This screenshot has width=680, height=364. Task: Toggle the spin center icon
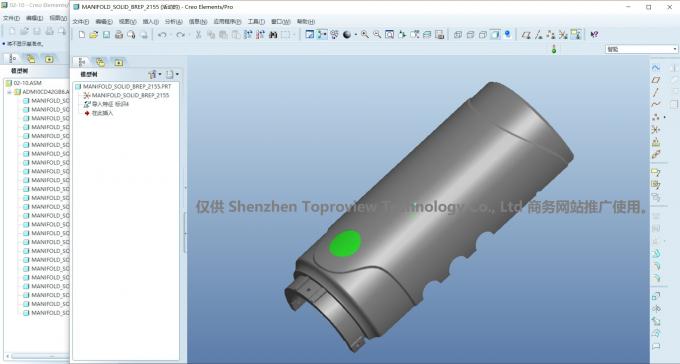tap(322, 35)
